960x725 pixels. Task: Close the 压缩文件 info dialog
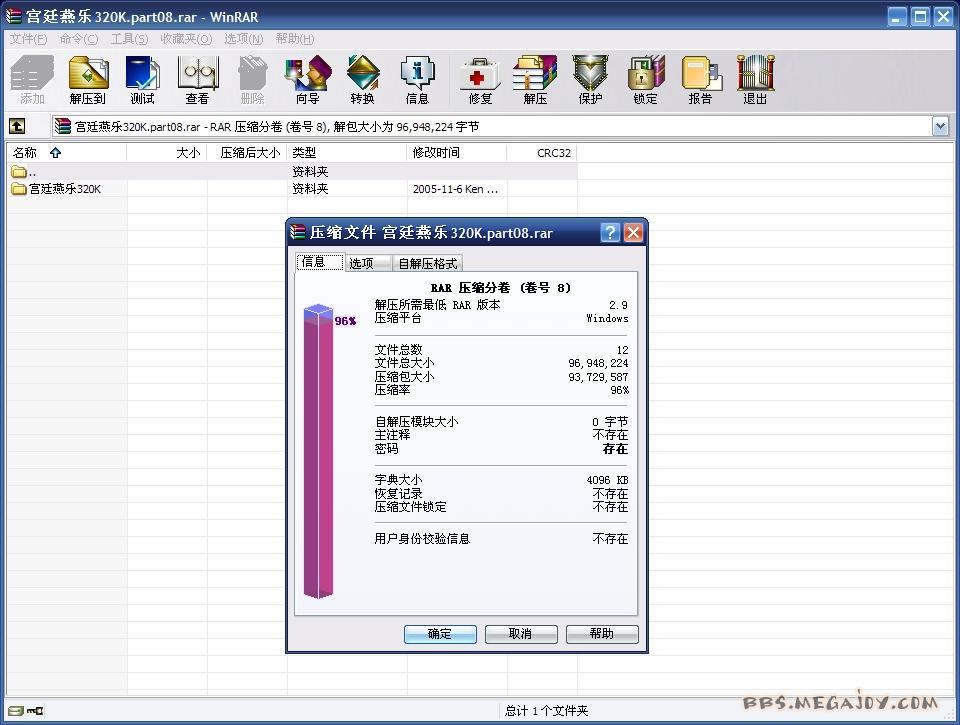coord(633,233)
